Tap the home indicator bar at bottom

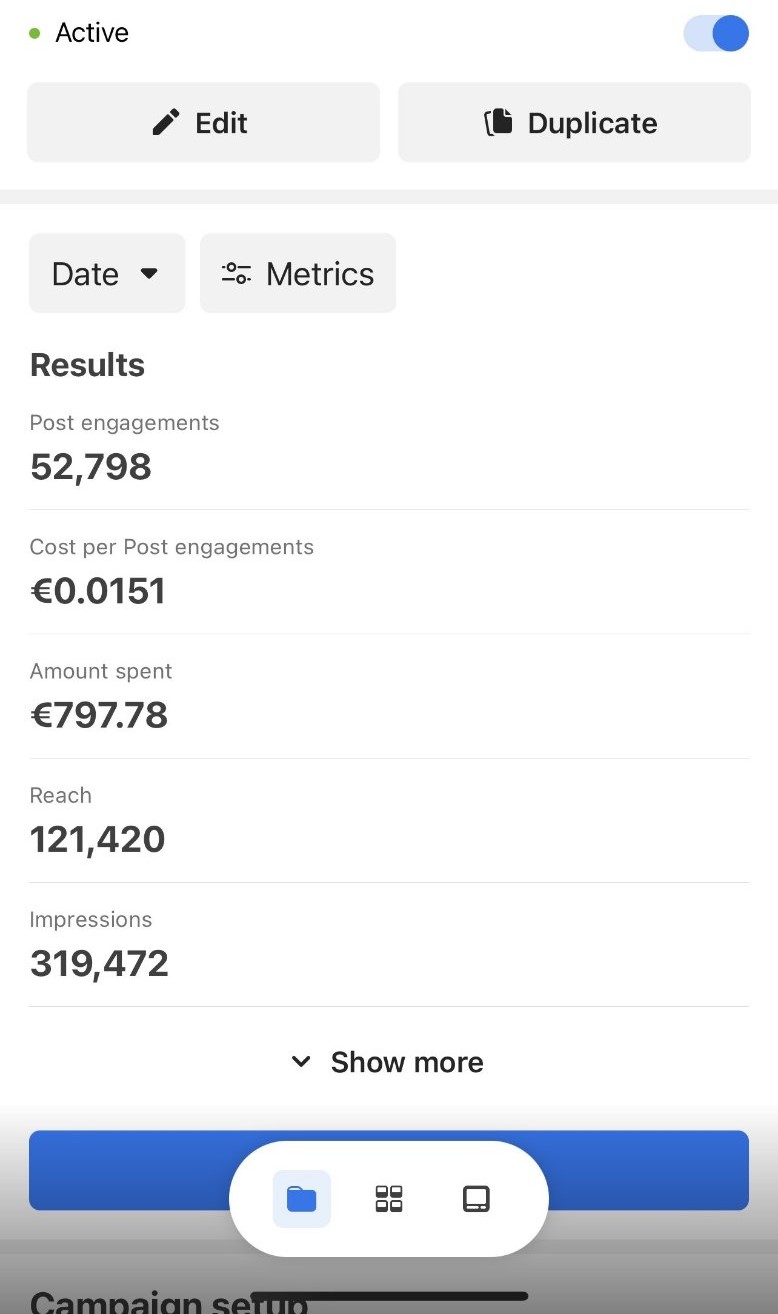coord(389,1296)
